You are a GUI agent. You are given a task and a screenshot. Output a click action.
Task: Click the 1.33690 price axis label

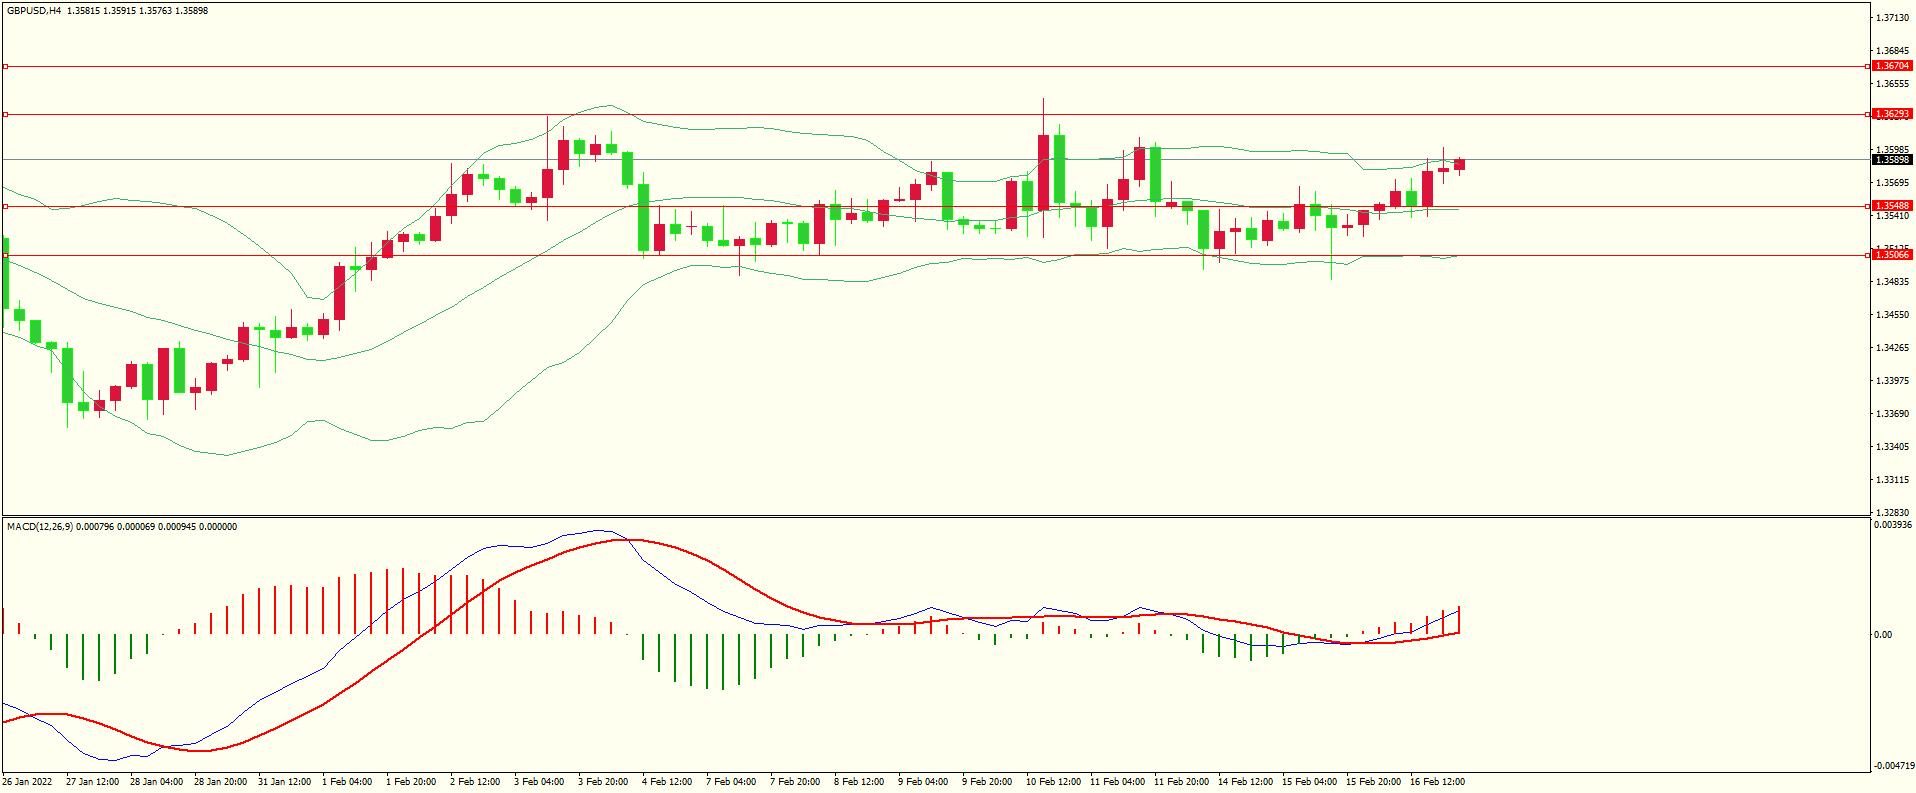pos(1892,414)
